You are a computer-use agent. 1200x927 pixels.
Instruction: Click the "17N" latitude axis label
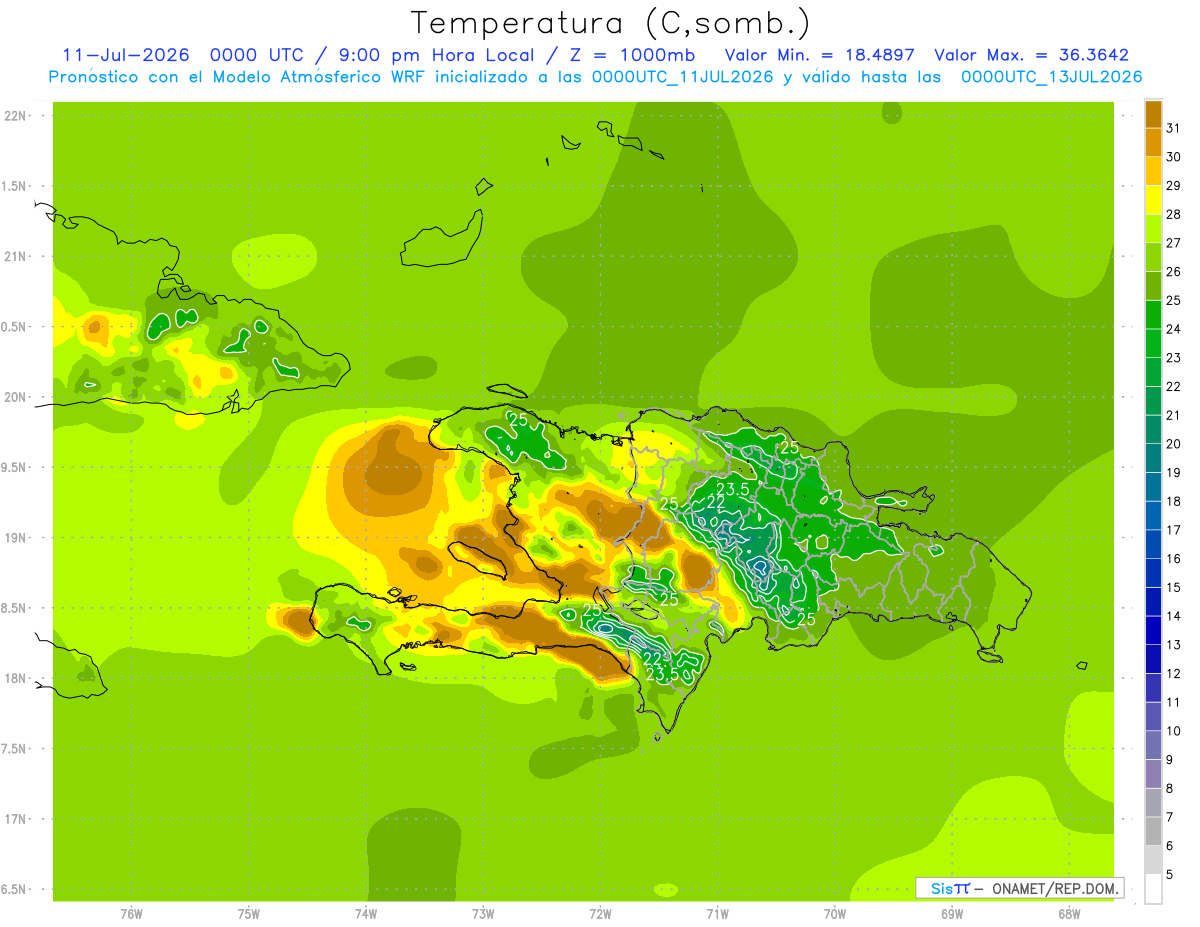16,819
